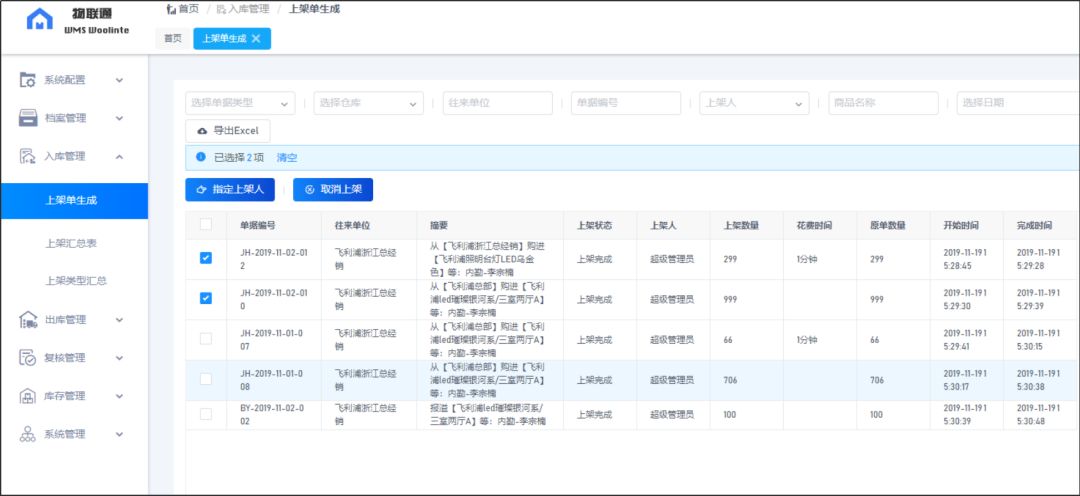The height and width of the screenshot is (496, 1080).
Task: Click the 系统配置 folder-gear icon
Action: pos(28,80)
